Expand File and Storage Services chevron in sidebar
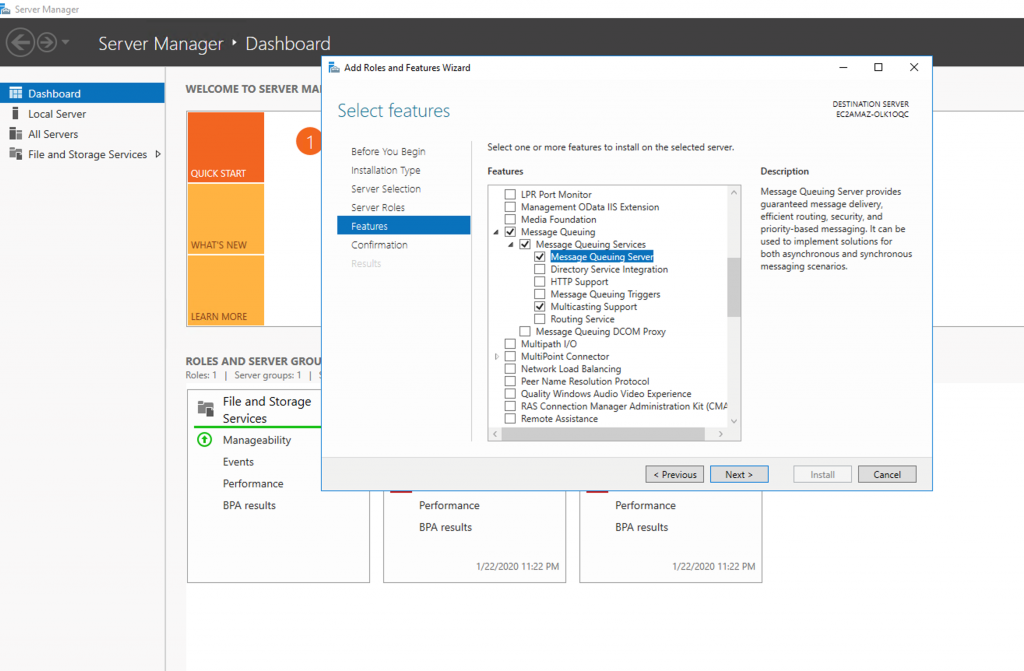Viewport: 1024px width, 671px height. click(x=156, y=154)
